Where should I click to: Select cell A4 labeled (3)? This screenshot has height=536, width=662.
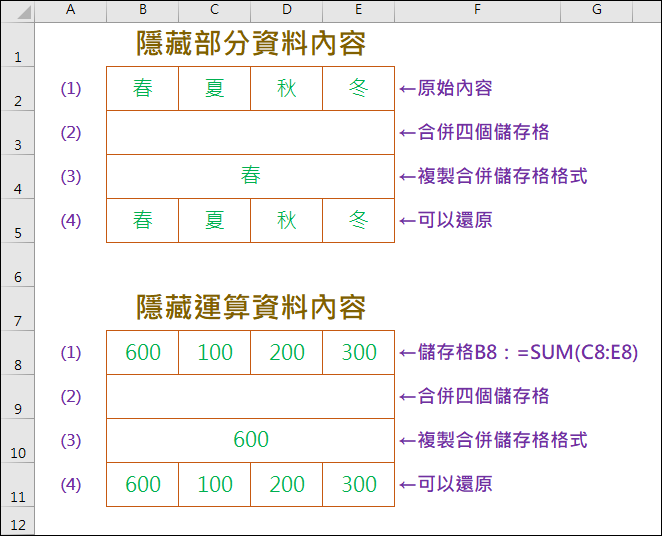click(71, 176)
